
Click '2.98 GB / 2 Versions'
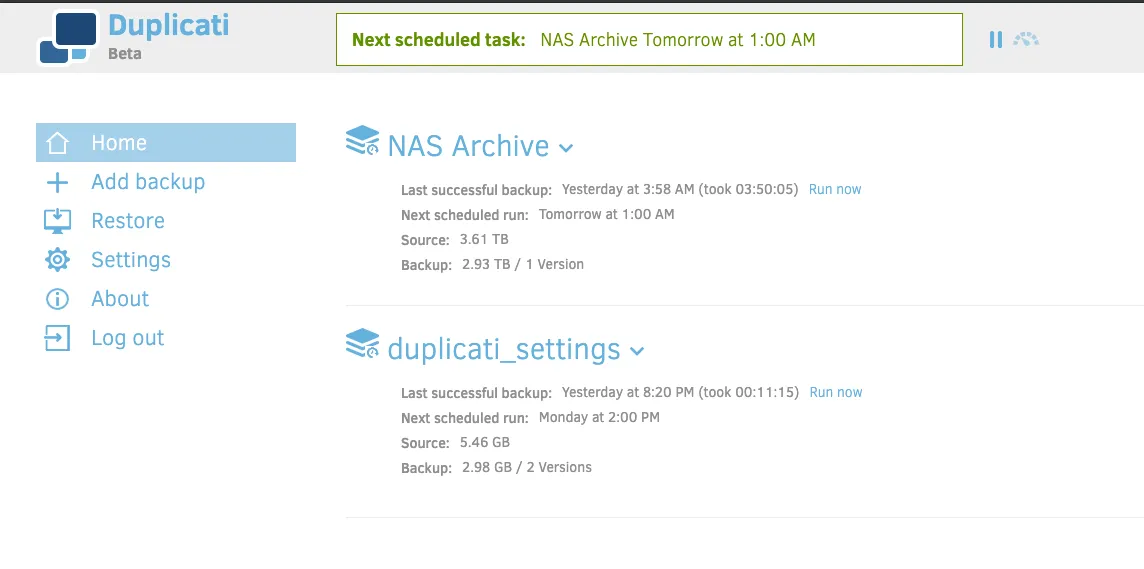(x=527, y=467)
